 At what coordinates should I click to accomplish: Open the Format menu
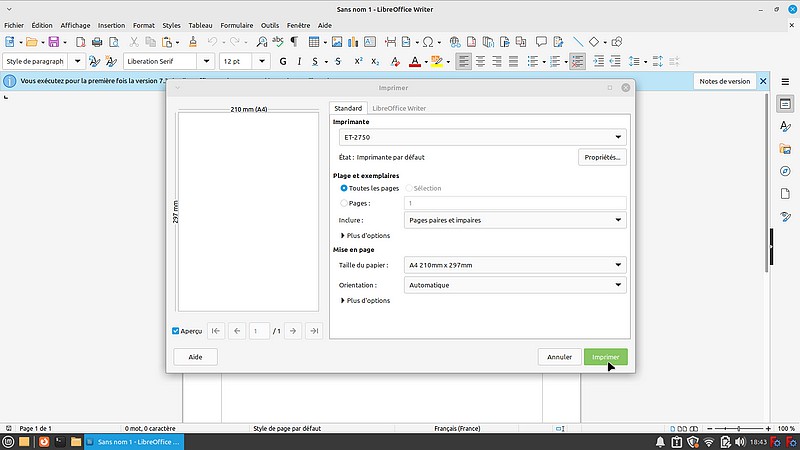tap(143, 26)
